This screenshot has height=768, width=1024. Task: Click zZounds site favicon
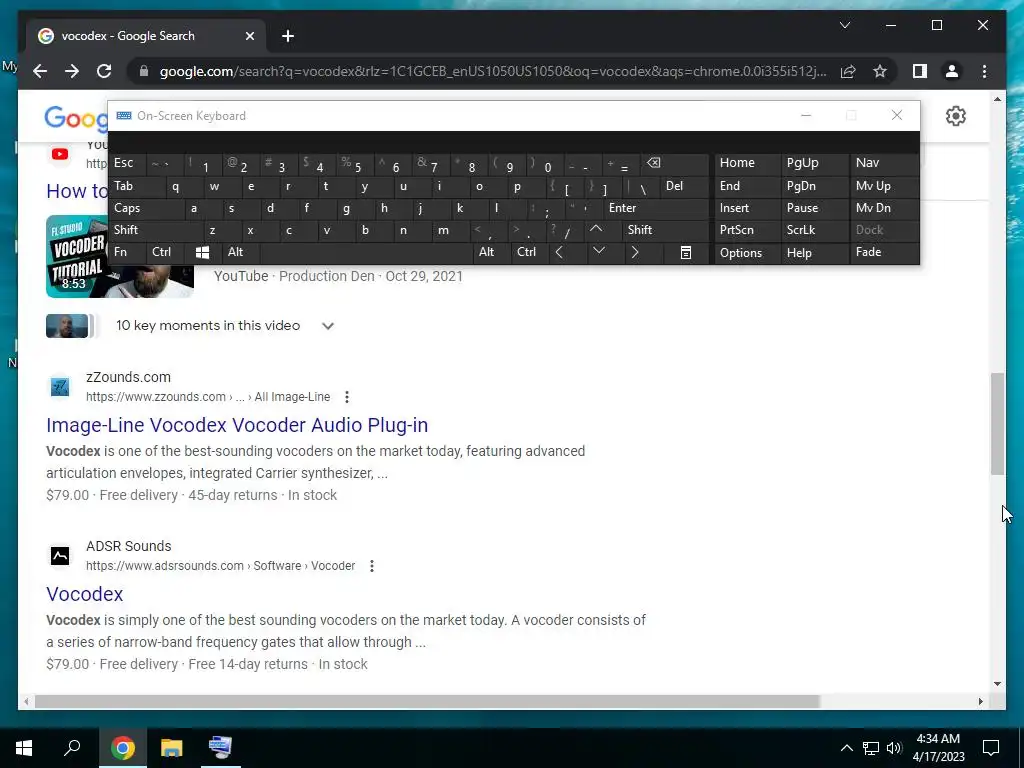coord(60,387)
